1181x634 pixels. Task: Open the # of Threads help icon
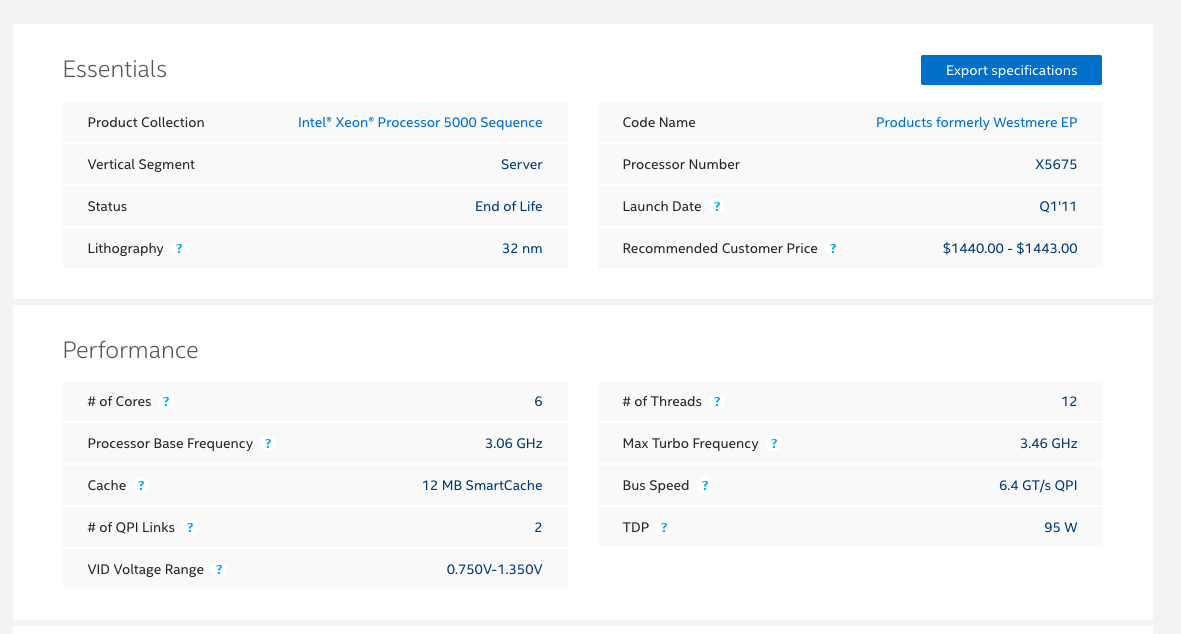click(717, 401)
